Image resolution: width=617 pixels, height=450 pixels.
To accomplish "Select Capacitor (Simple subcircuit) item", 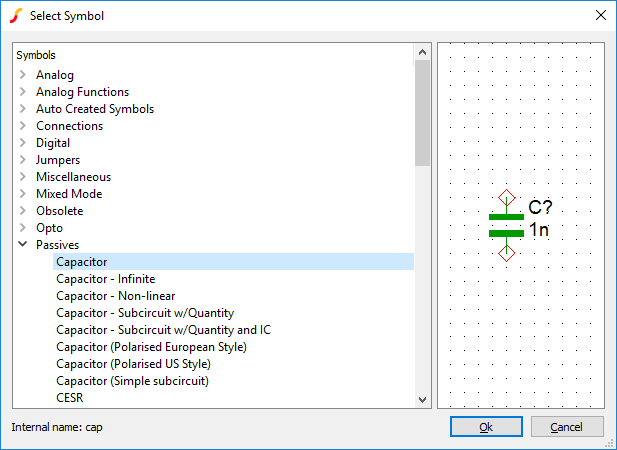I will click(132, 381).
